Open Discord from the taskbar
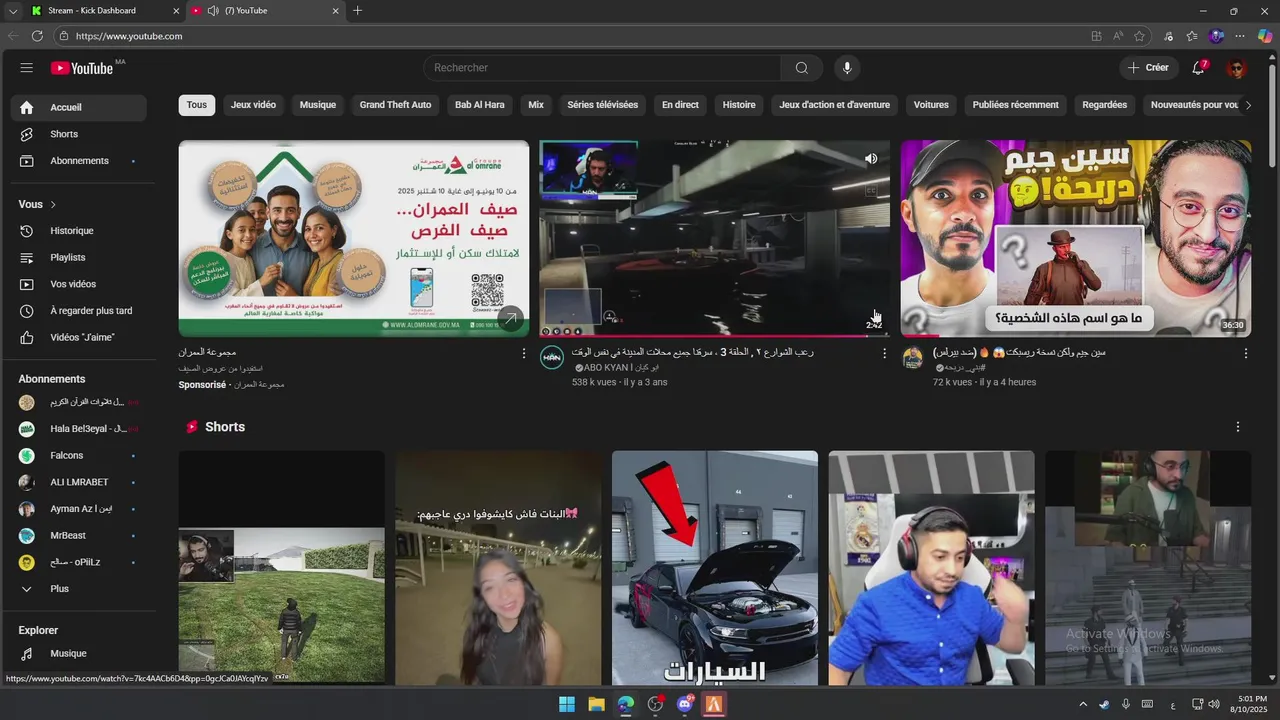Viewport: 1280px width, 720px height. (685, 704)
